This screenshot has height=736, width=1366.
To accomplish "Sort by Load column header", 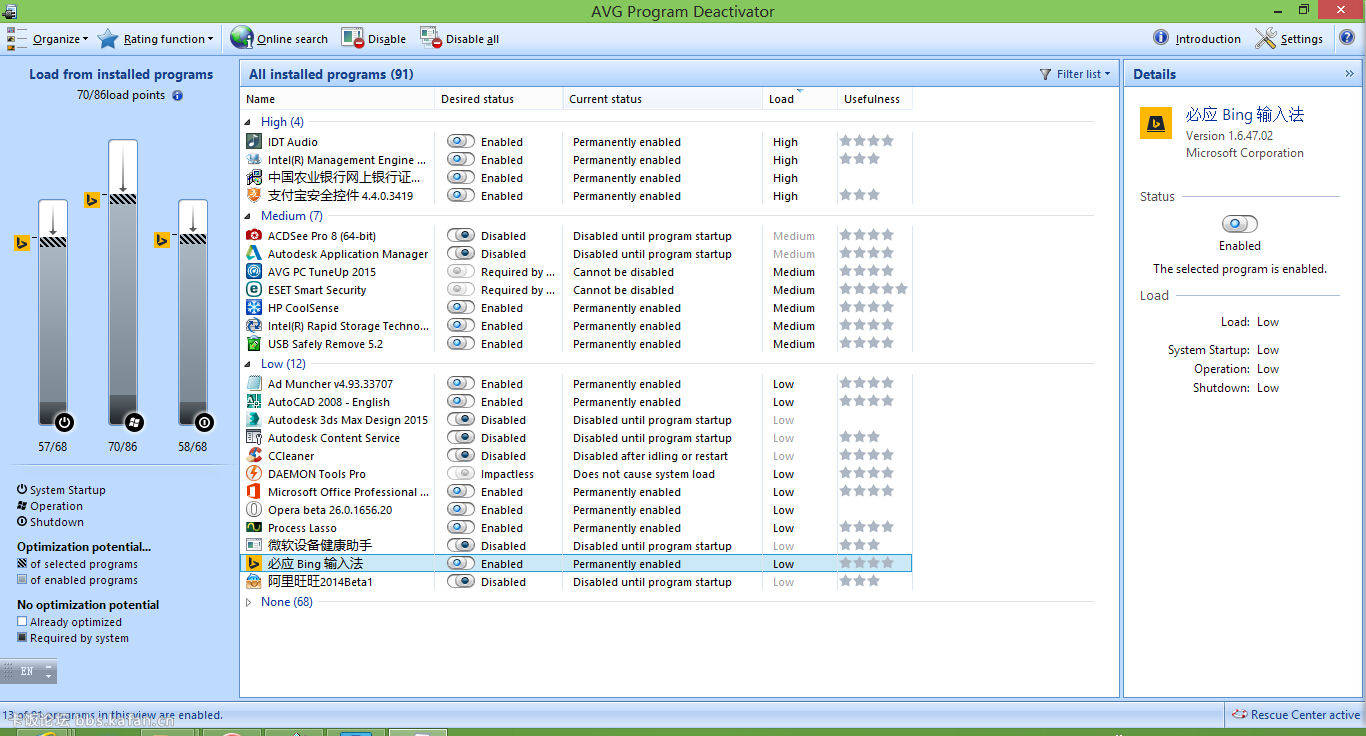I will click(x=799, y=99).
